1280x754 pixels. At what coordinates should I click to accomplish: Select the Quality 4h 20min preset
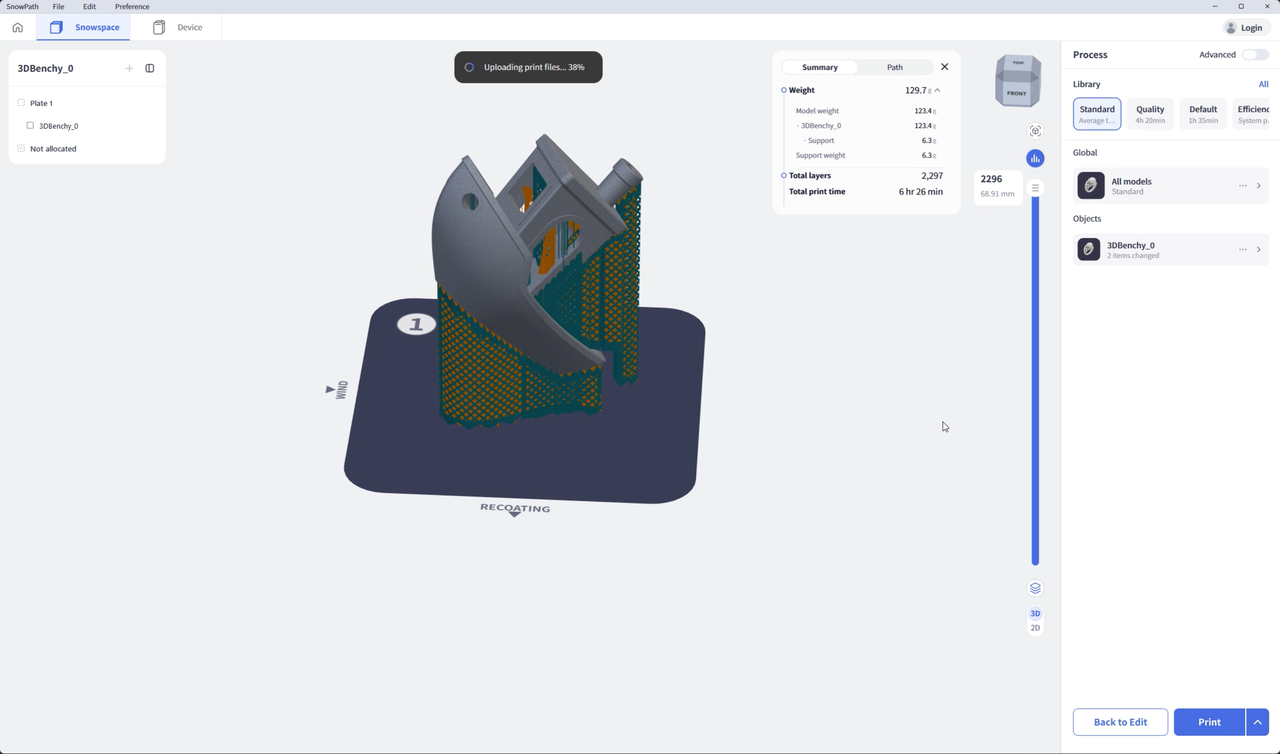[1150, 114]
